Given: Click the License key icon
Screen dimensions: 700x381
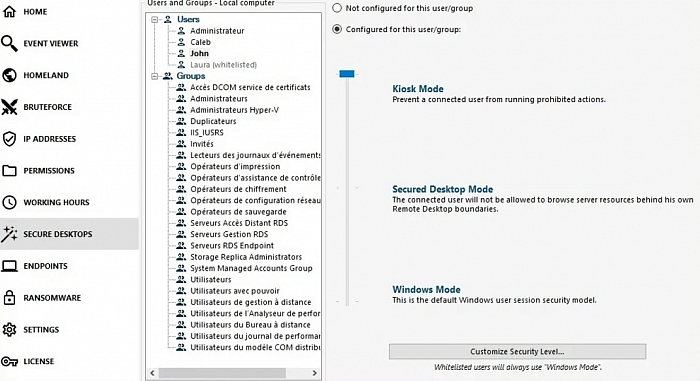Looking at the screenshot, I should (9, 361).
